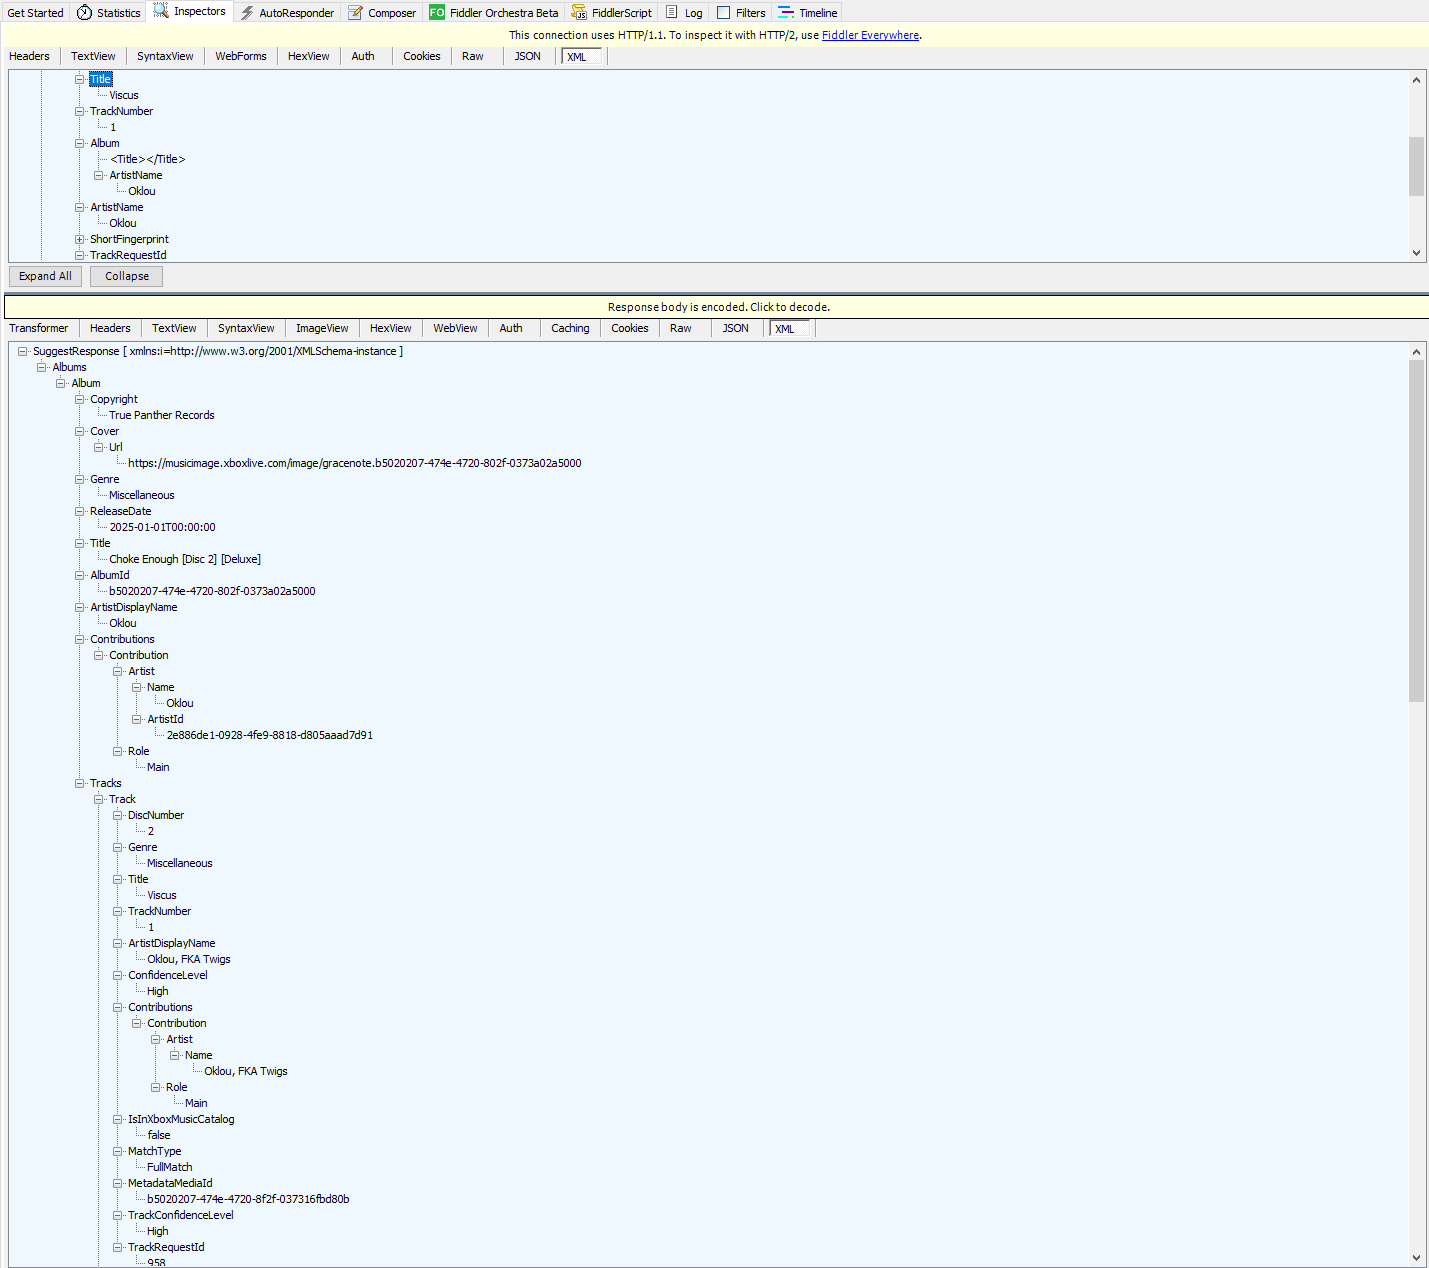The width and height of the screenshot is (1429, 1268).
Task: Open the Fiddler Orchestra Beta icon
Action: 437,13
